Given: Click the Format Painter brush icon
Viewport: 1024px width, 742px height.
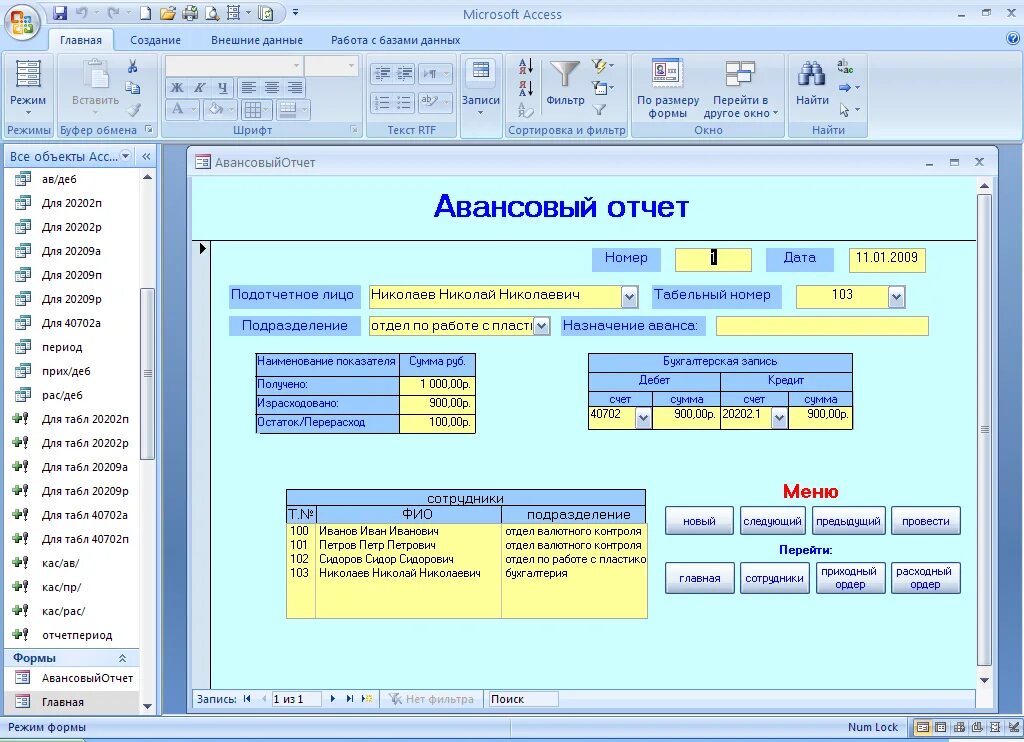Looking at the screenshot, I should point(135,109).
